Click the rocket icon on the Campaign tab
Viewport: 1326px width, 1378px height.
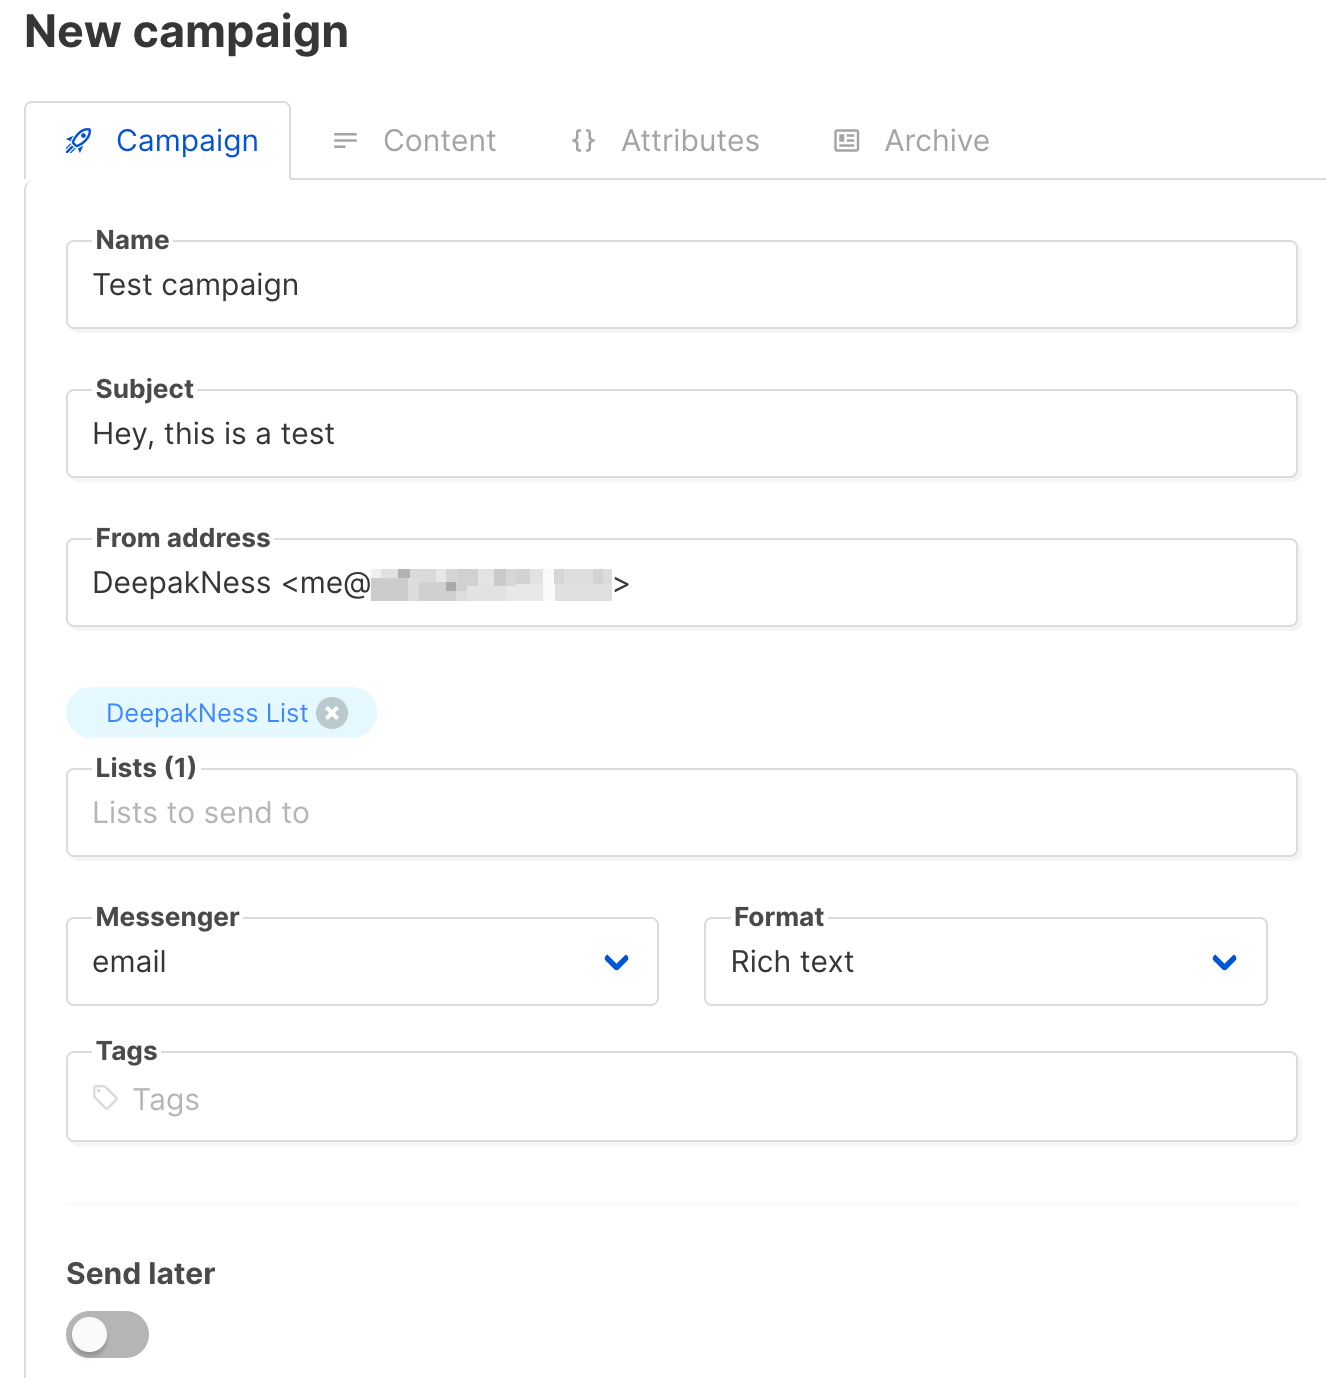click(79, 141)
